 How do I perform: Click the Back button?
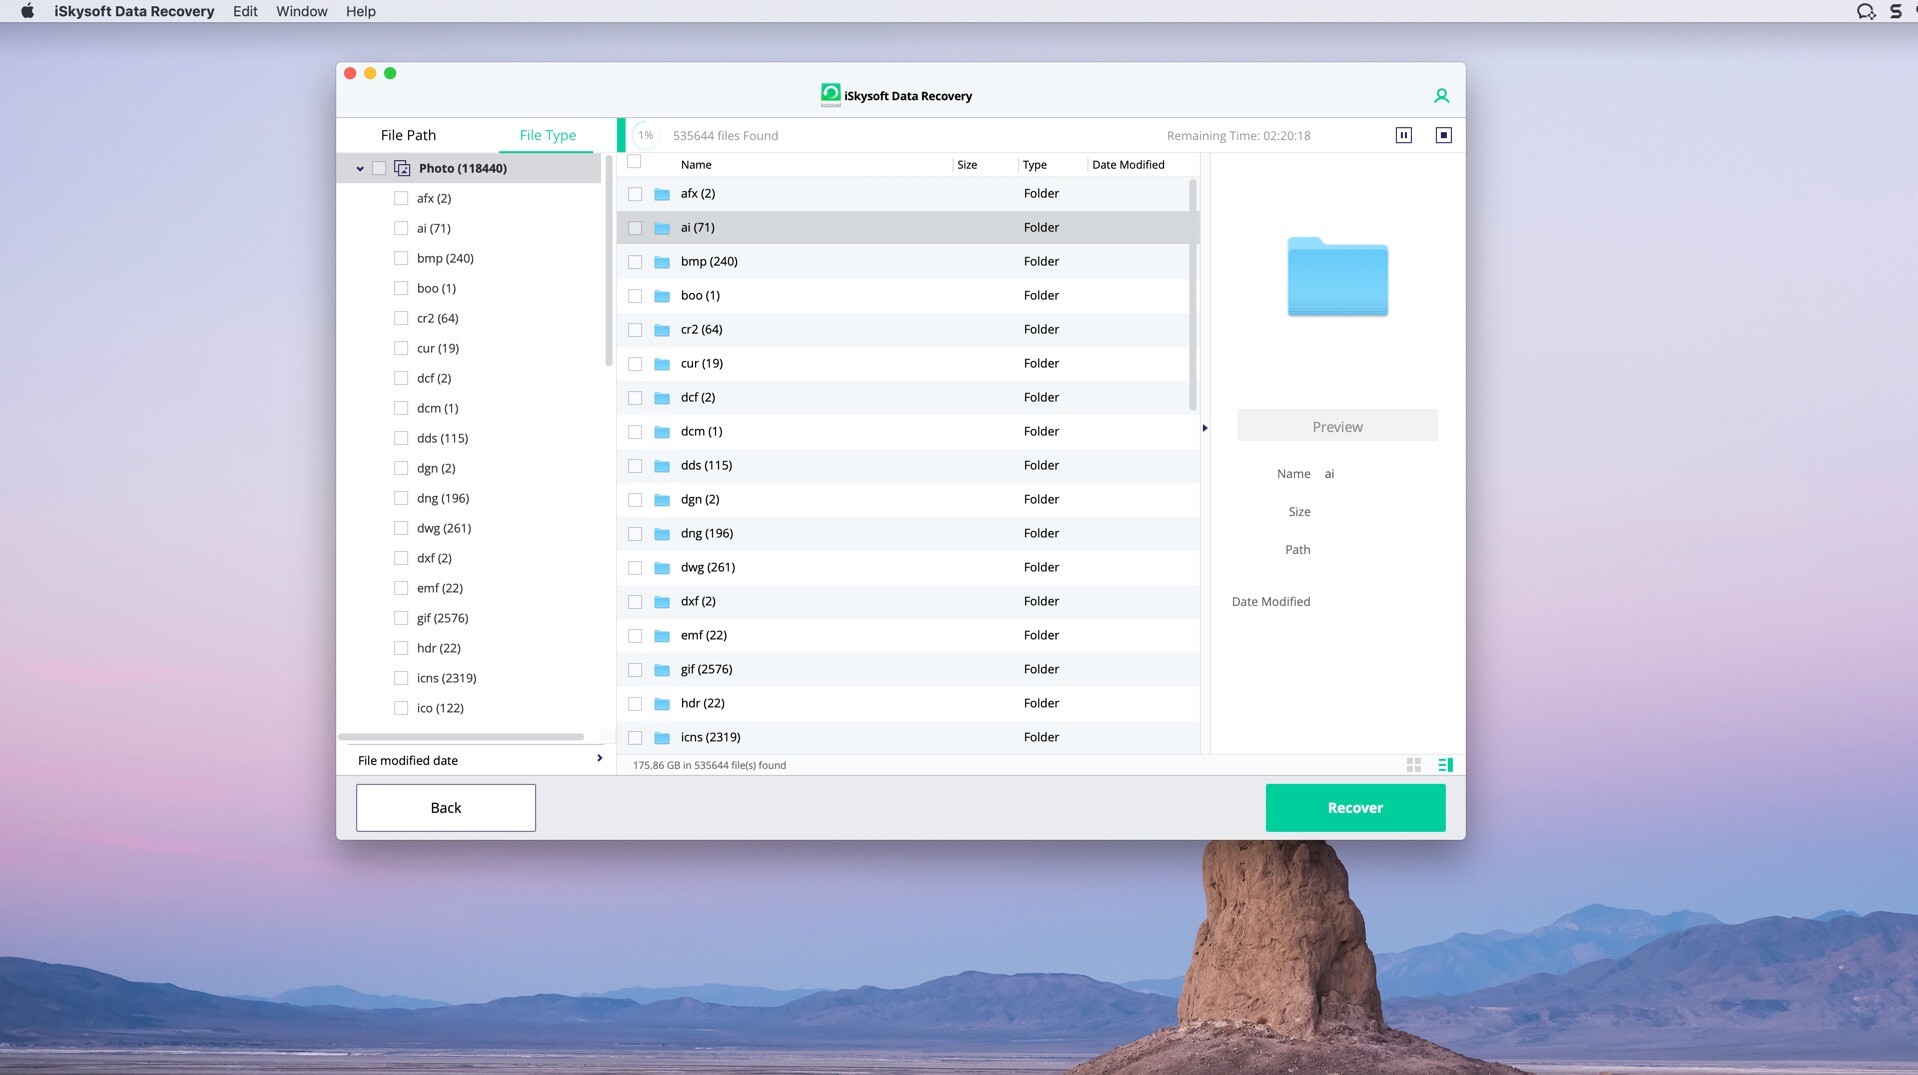point(446,808)
